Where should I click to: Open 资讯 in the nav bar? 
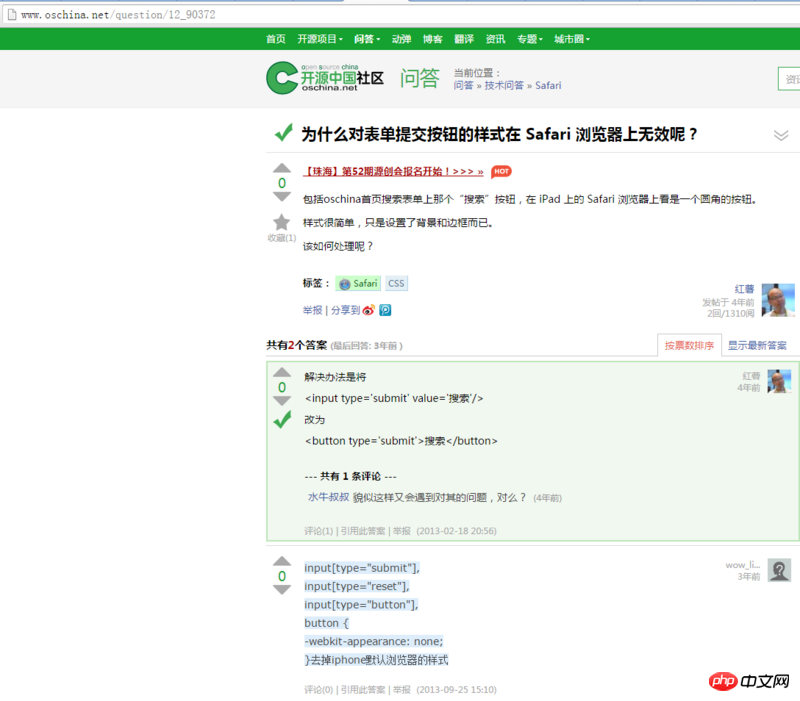coord(495,39)
